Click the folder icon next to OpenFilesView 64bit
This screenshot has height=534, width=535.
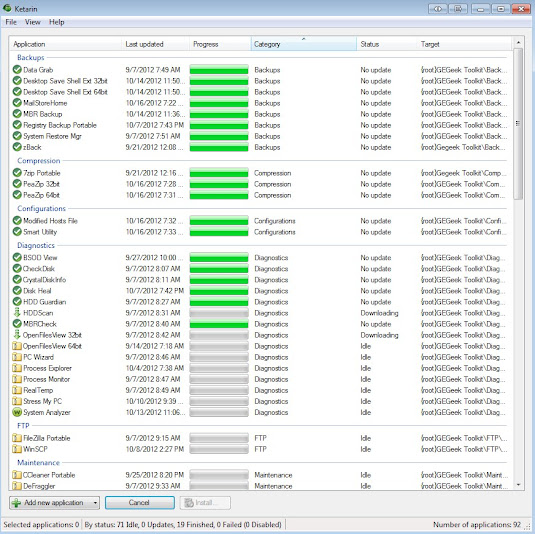pyautogui.click(x=17, y=346)
